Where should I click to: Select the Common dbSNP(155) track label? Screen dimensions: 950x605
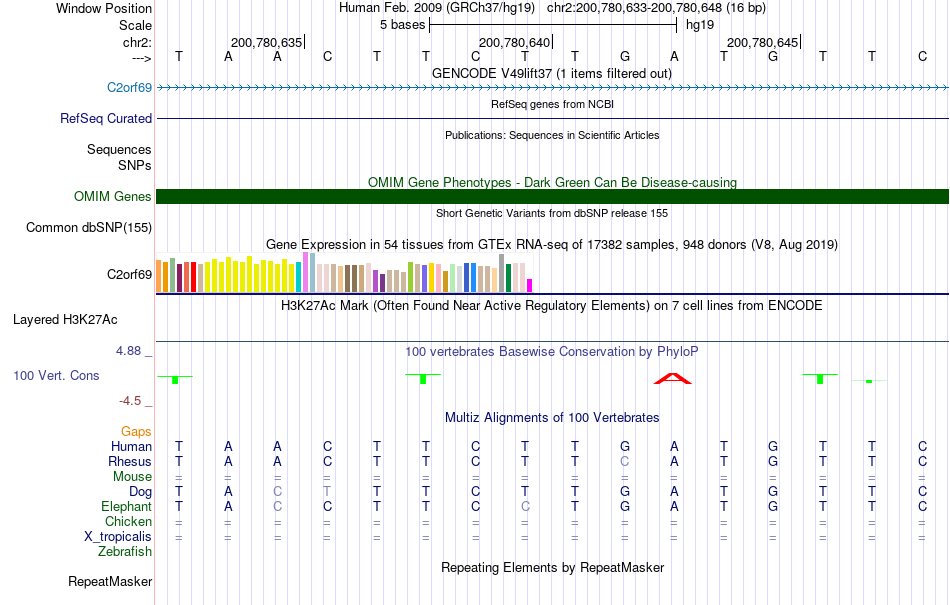[x=88, y=228]
